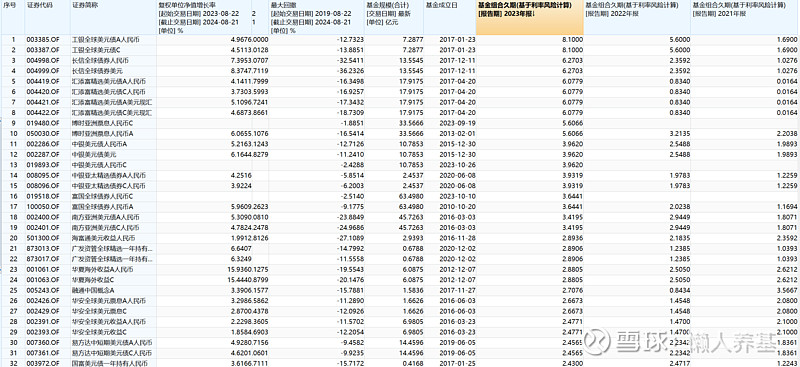Select inception date 2023-09-19

click(x=457, y=123)
